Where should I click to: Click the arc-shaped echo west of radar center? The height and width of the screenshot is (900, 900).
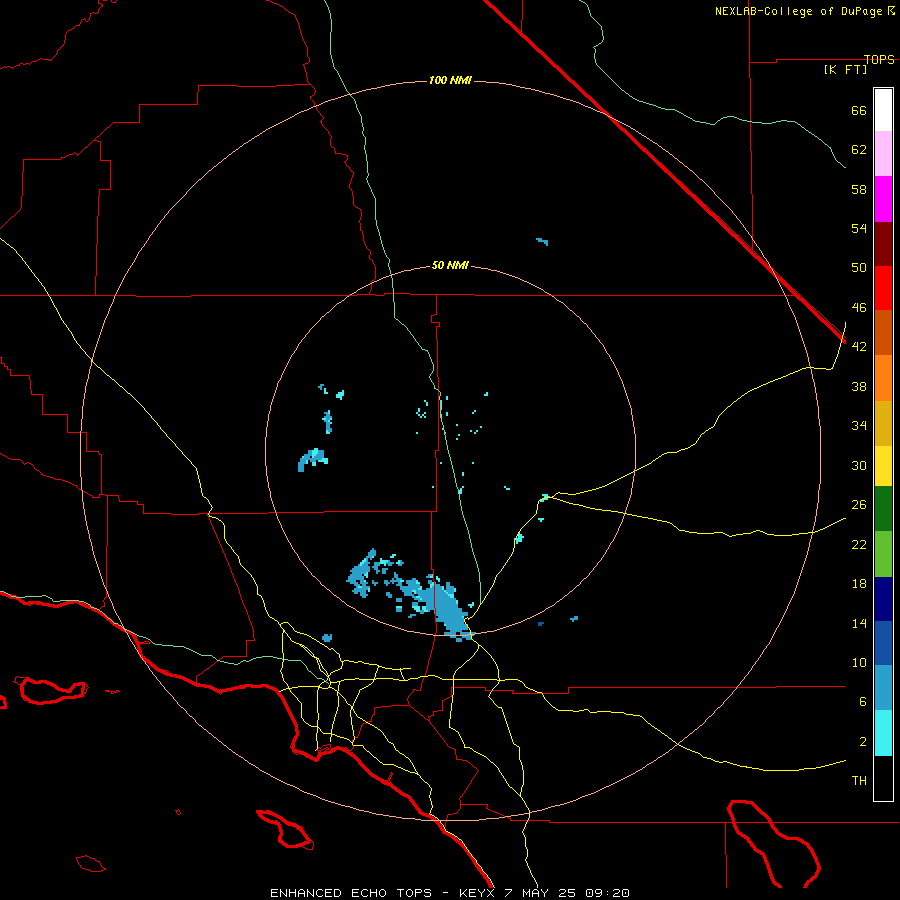click(313, 460)
